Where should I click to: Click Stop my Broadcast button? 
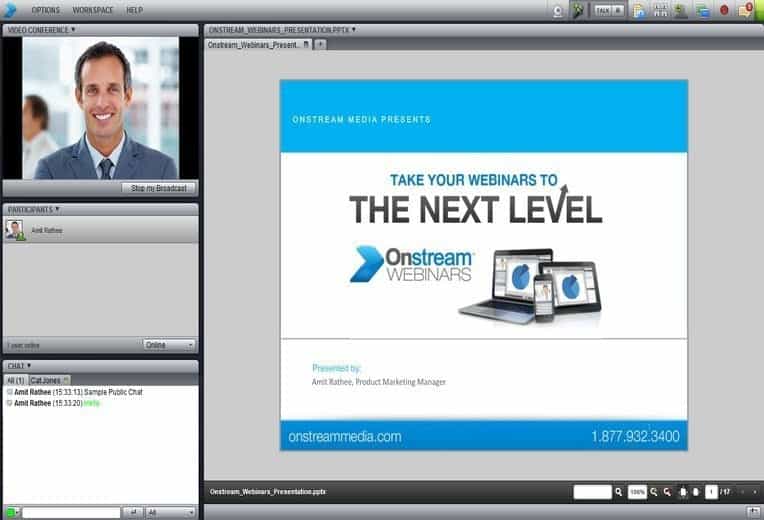click(x=159, y=188)
